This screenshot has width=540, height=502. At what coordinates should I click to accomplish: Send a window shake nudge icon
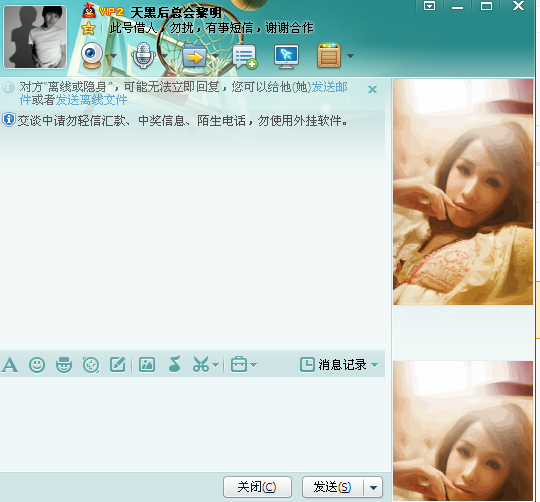[x=91, y=365]
